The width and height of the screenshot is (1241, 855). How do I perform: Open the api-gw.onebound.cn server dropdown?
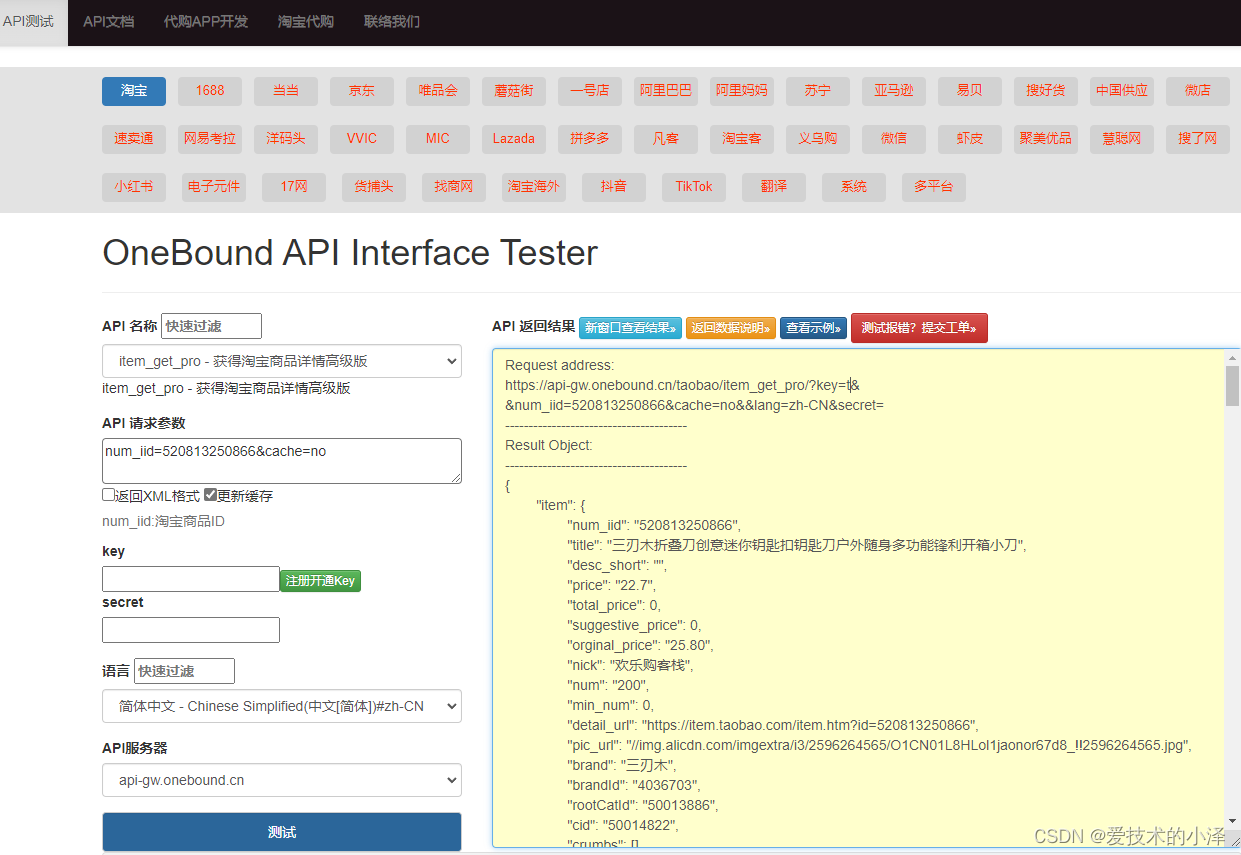[x=282, y=780]
